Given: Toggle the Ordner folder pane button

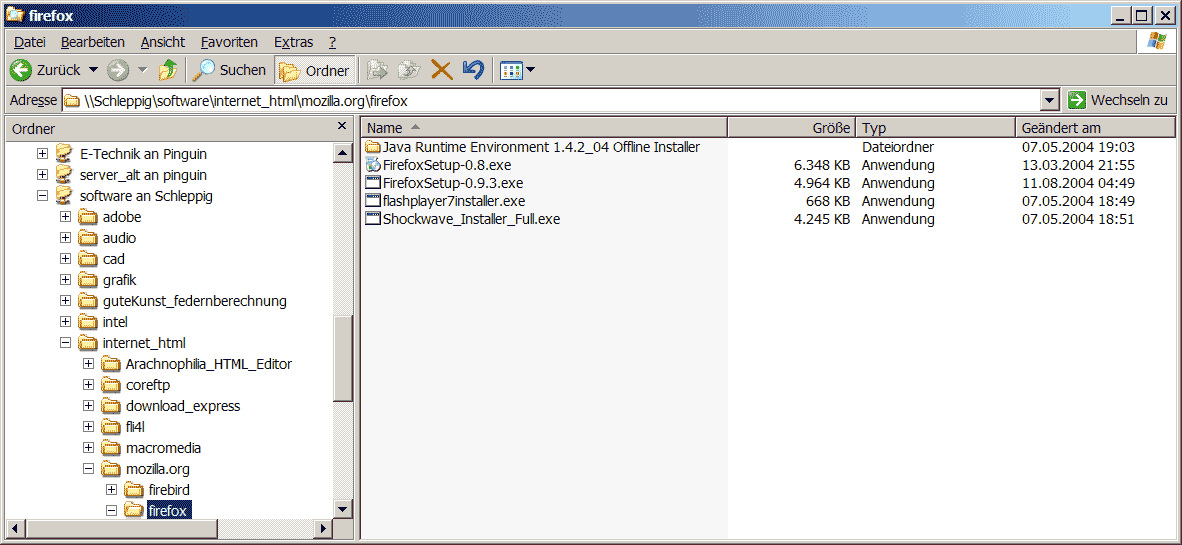Looking at the screenshot, I should tap(314, 70).
